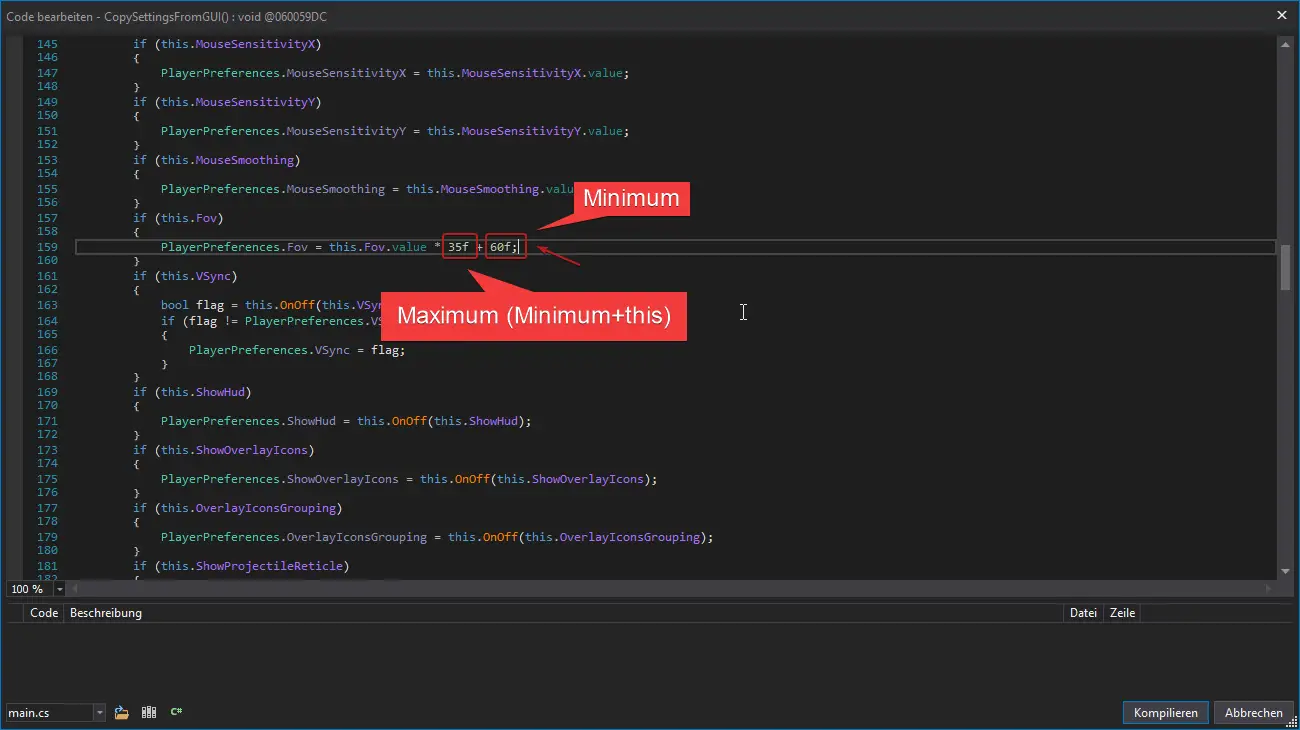Viewport: 1300px width, 730px height.
Task: Sort errors by the Code column header
Action: click(x=44, y=613)
